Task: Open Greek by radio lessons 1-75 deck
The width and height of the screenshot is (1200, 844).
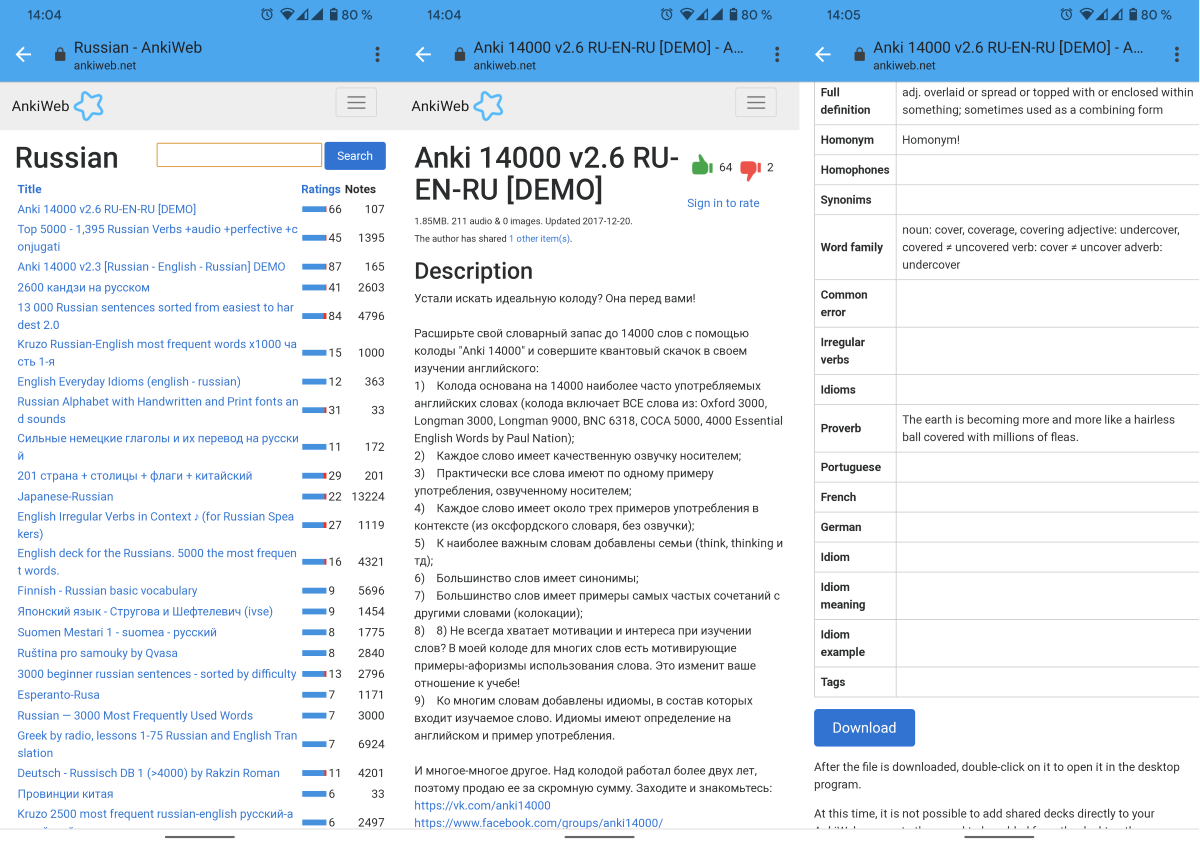Action: [x=157, y=744]
